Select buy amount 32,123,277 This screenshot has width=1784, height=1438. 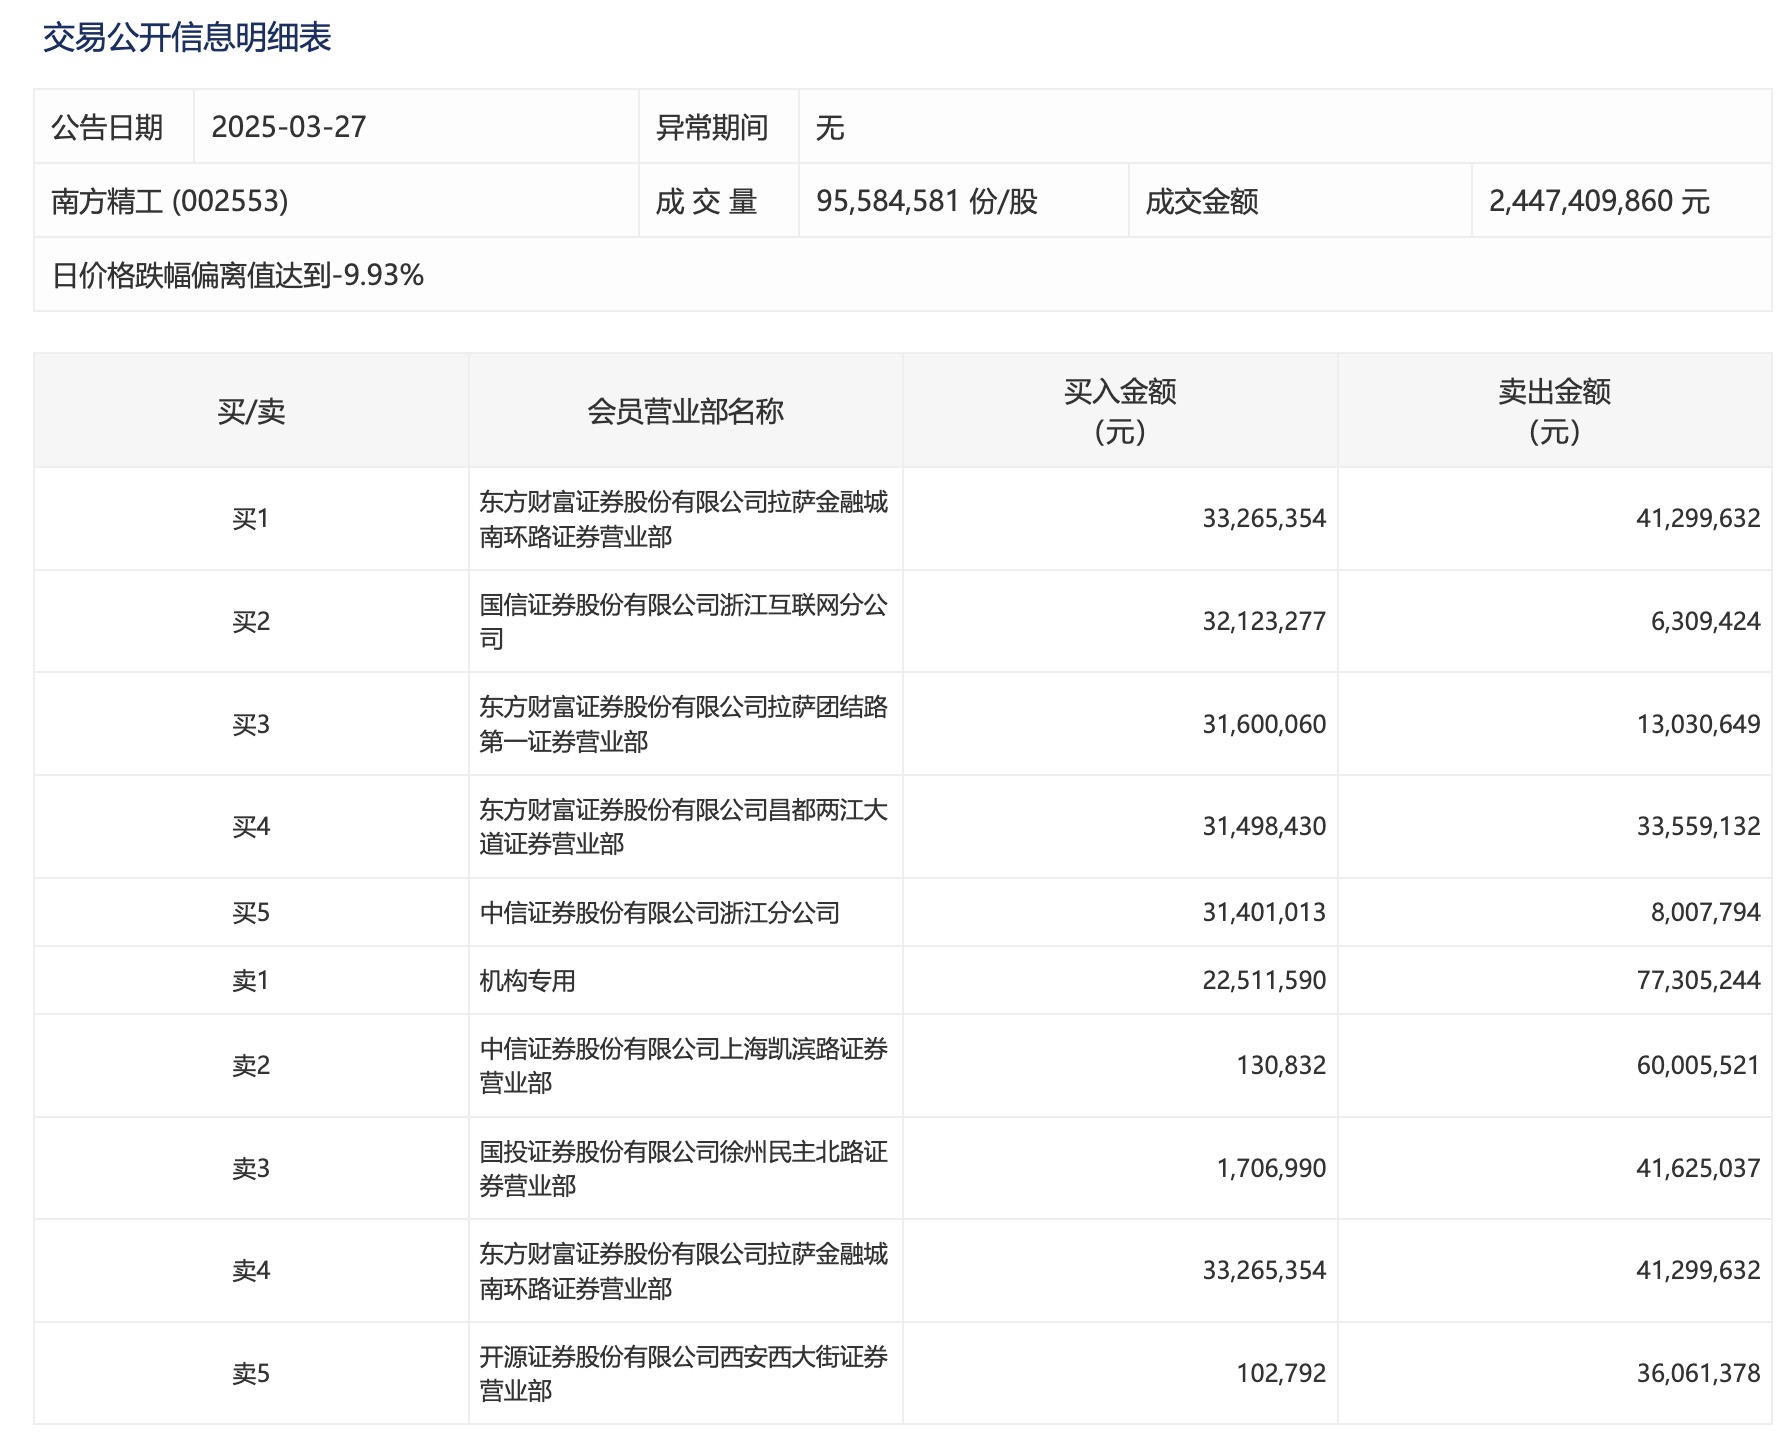pyautogui.click(x=1264, y=621)
